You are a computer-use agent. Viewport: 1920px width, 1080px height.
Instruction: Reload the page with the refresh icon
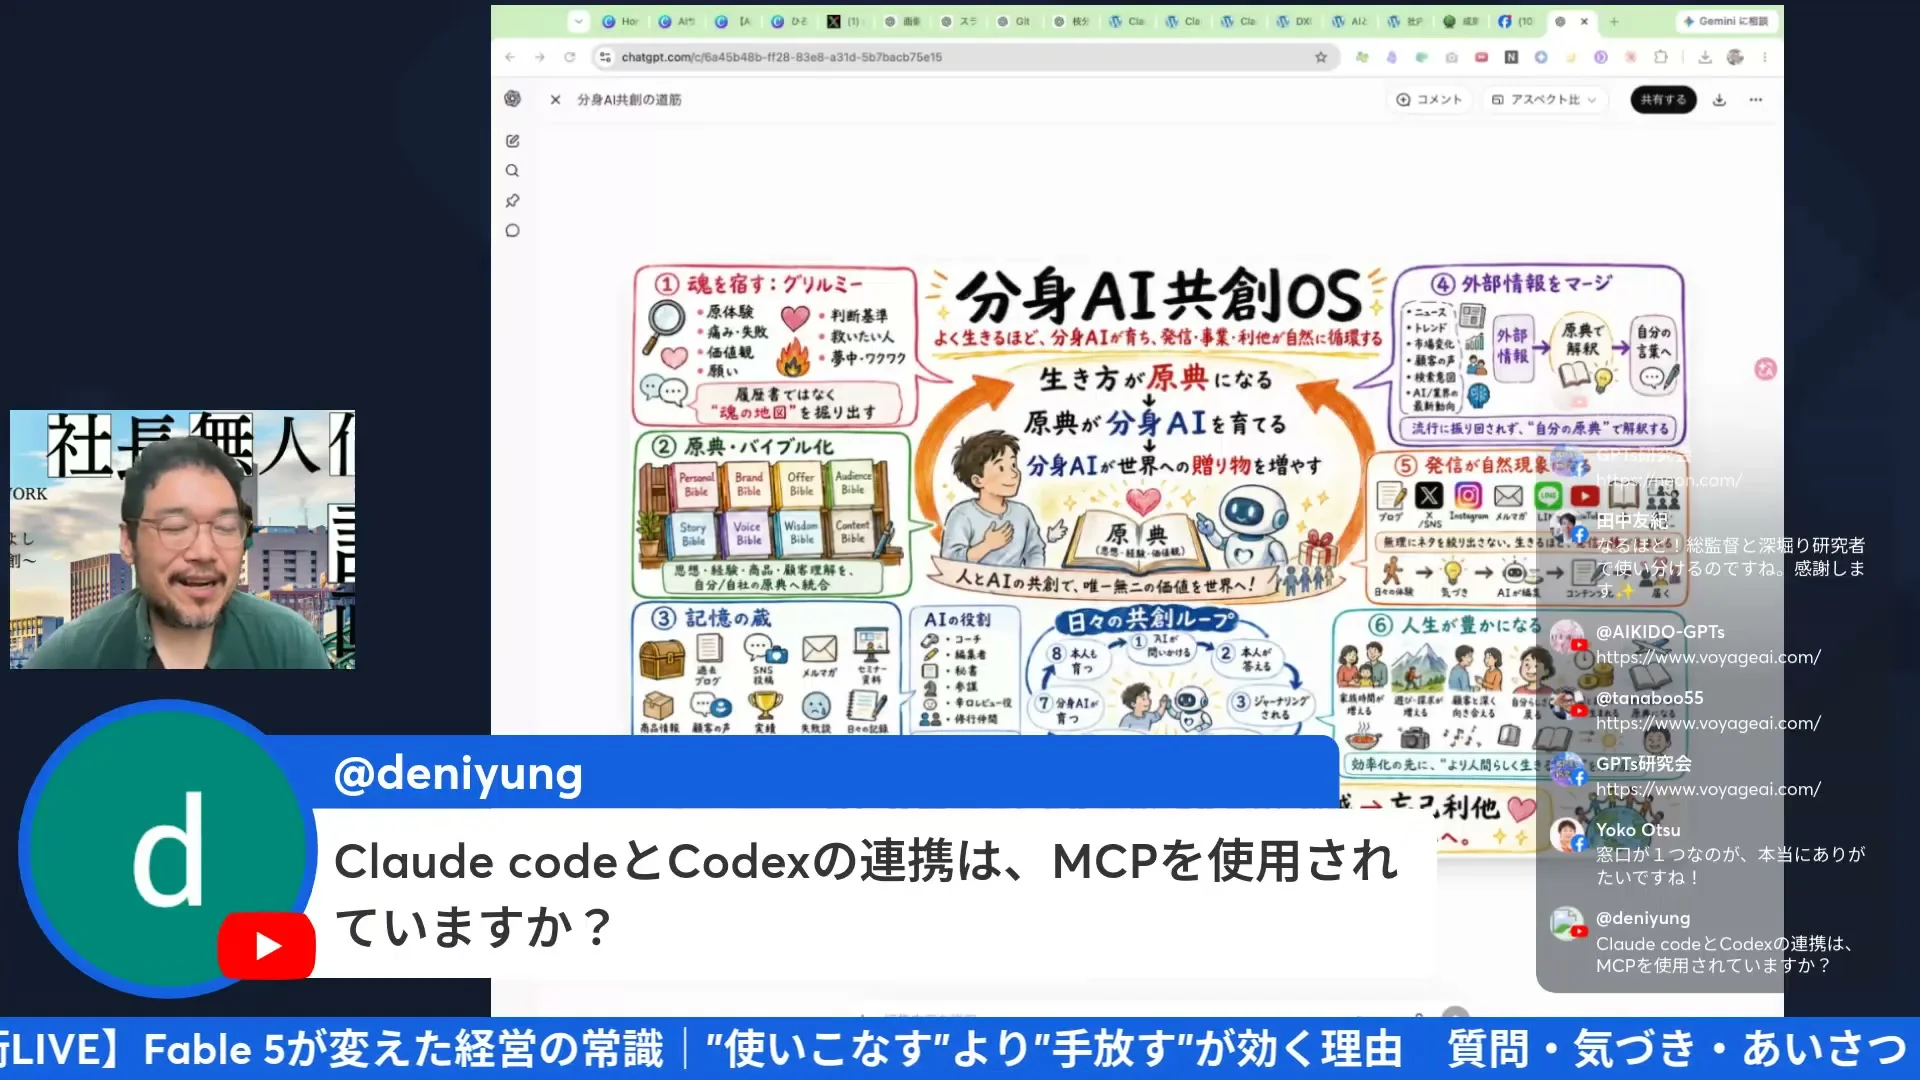click(x=569, y=57)
